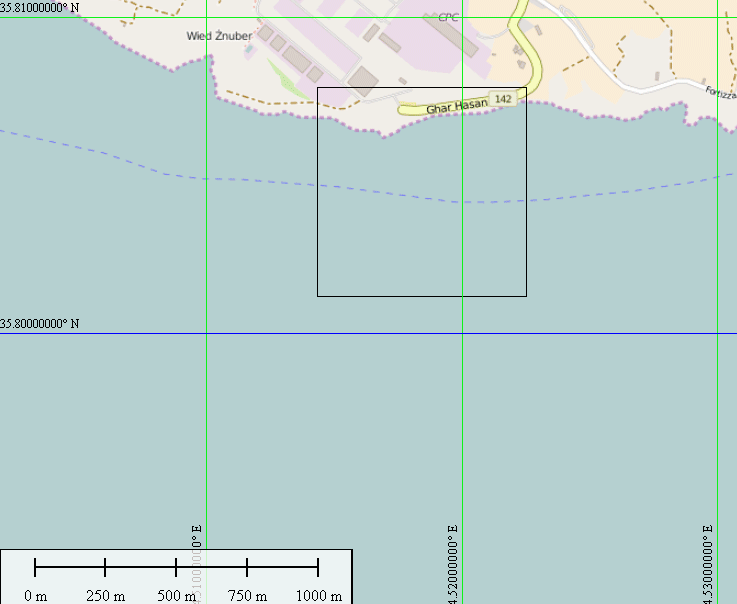
Task: Click the Wied Żnuber place label
Action: [219, 36]
